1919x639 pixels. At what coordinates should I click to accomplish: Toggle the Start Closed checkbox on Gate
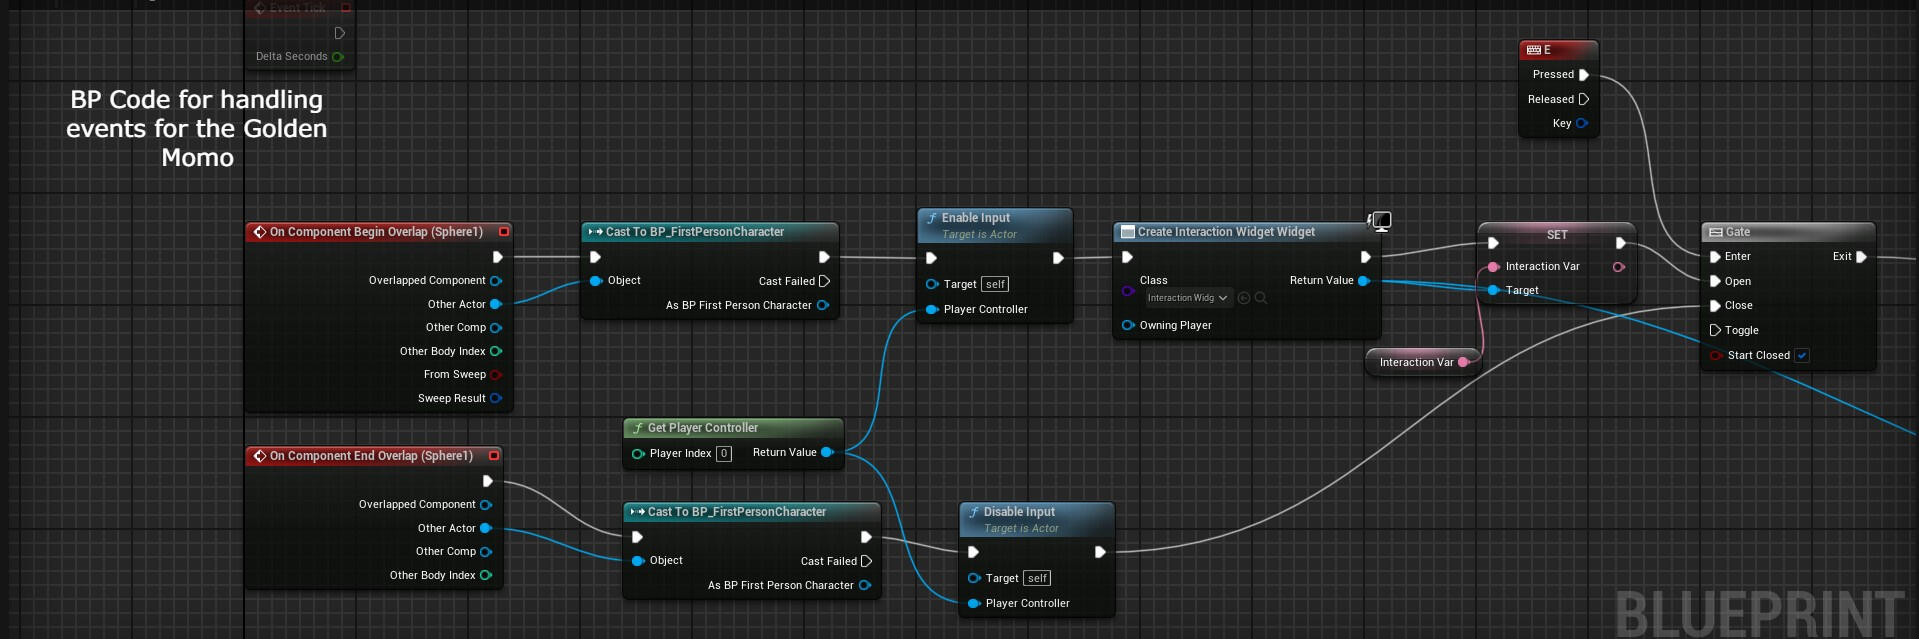(x=1801, y=355)
